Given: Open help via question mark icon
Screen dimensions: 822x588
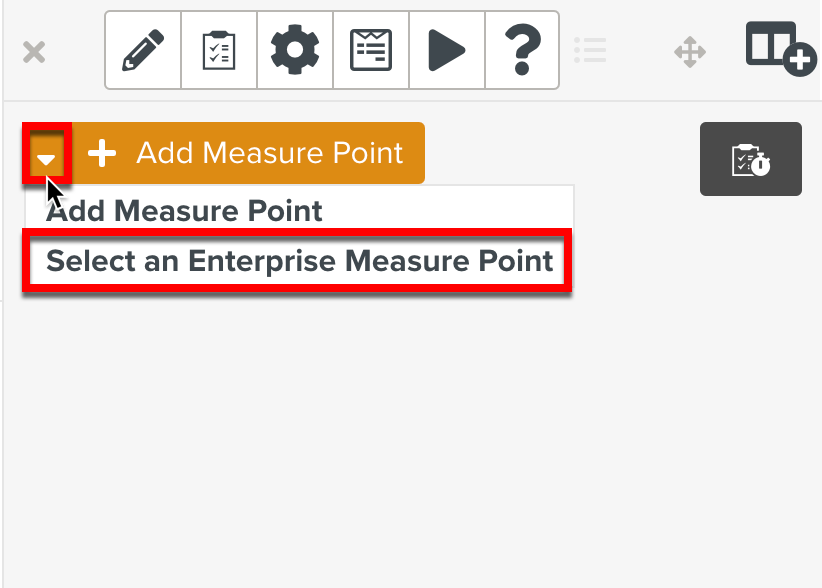Looking at the screenshot, I should [522, 48].
